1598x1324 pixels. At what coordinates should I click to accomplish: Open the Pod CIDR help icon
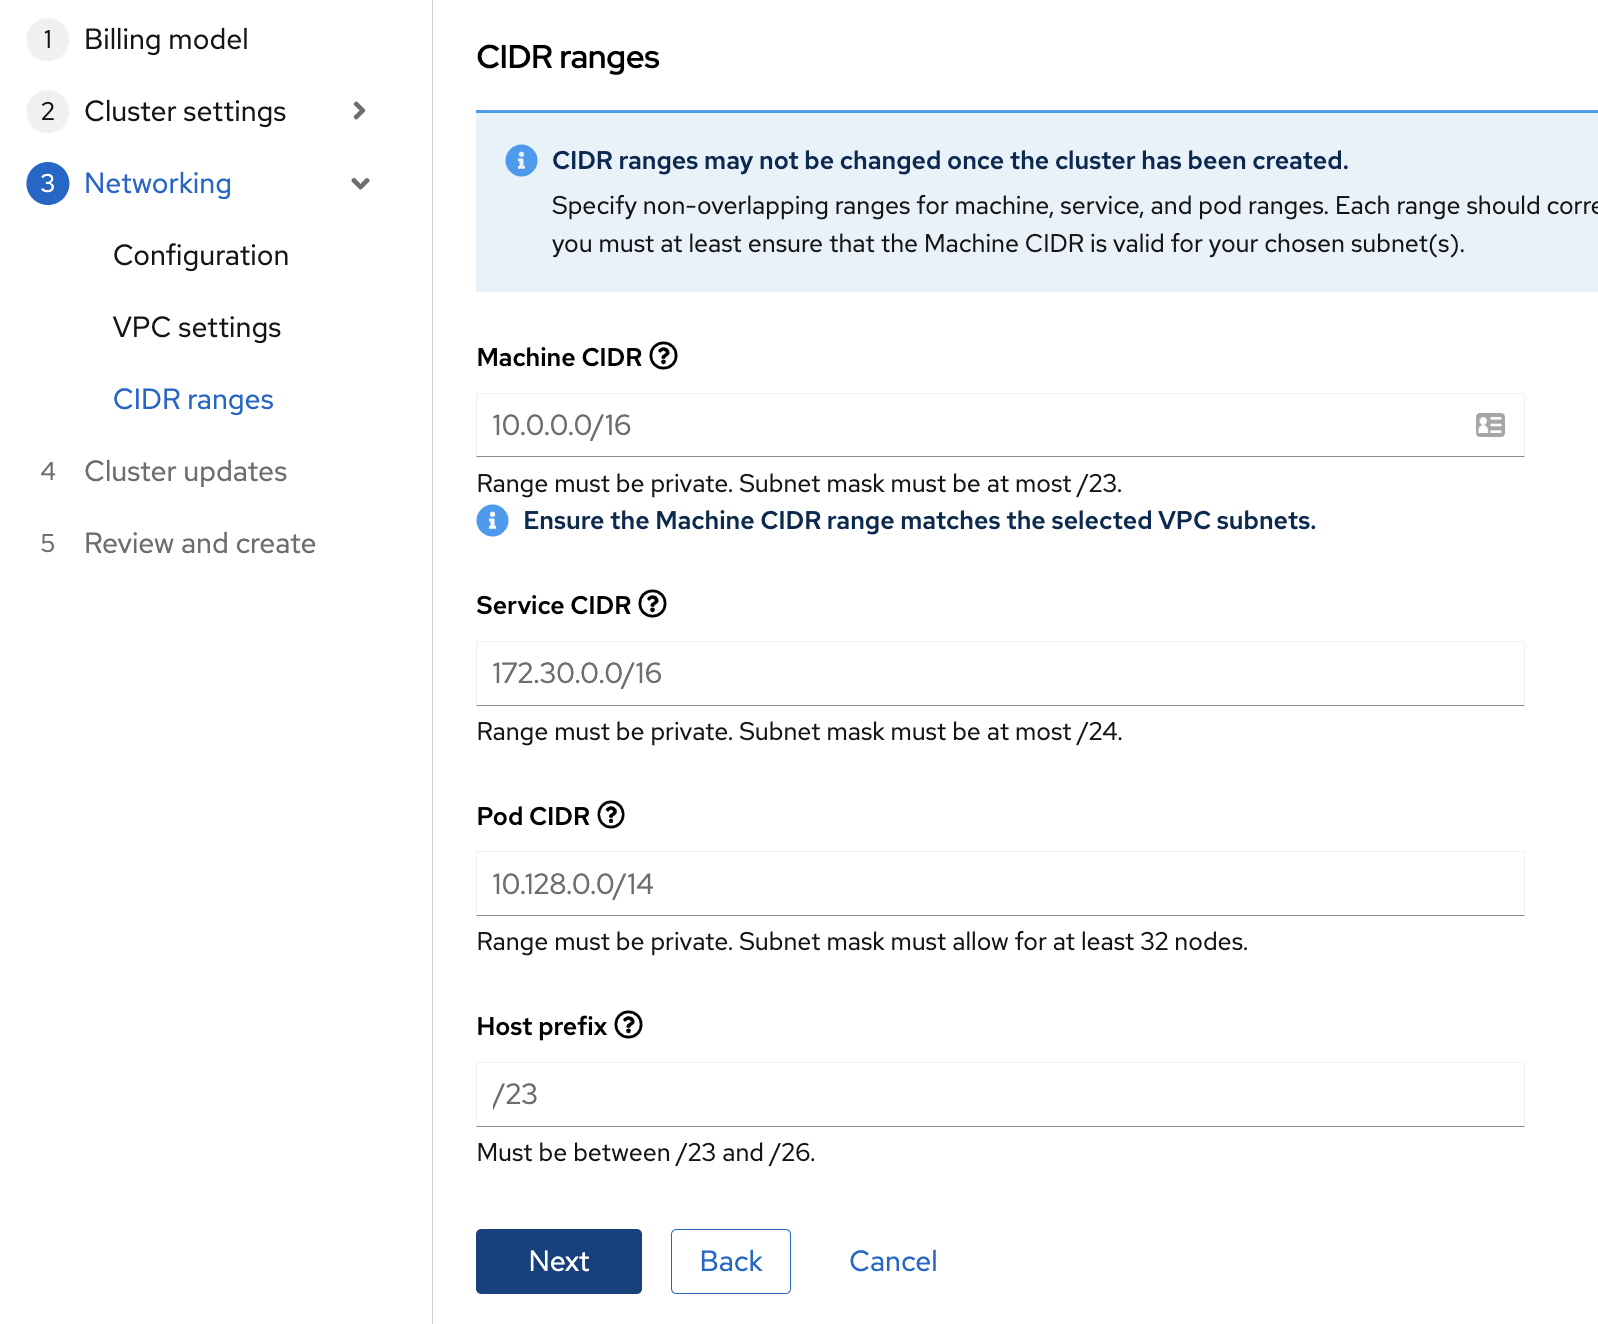point(611,815)
